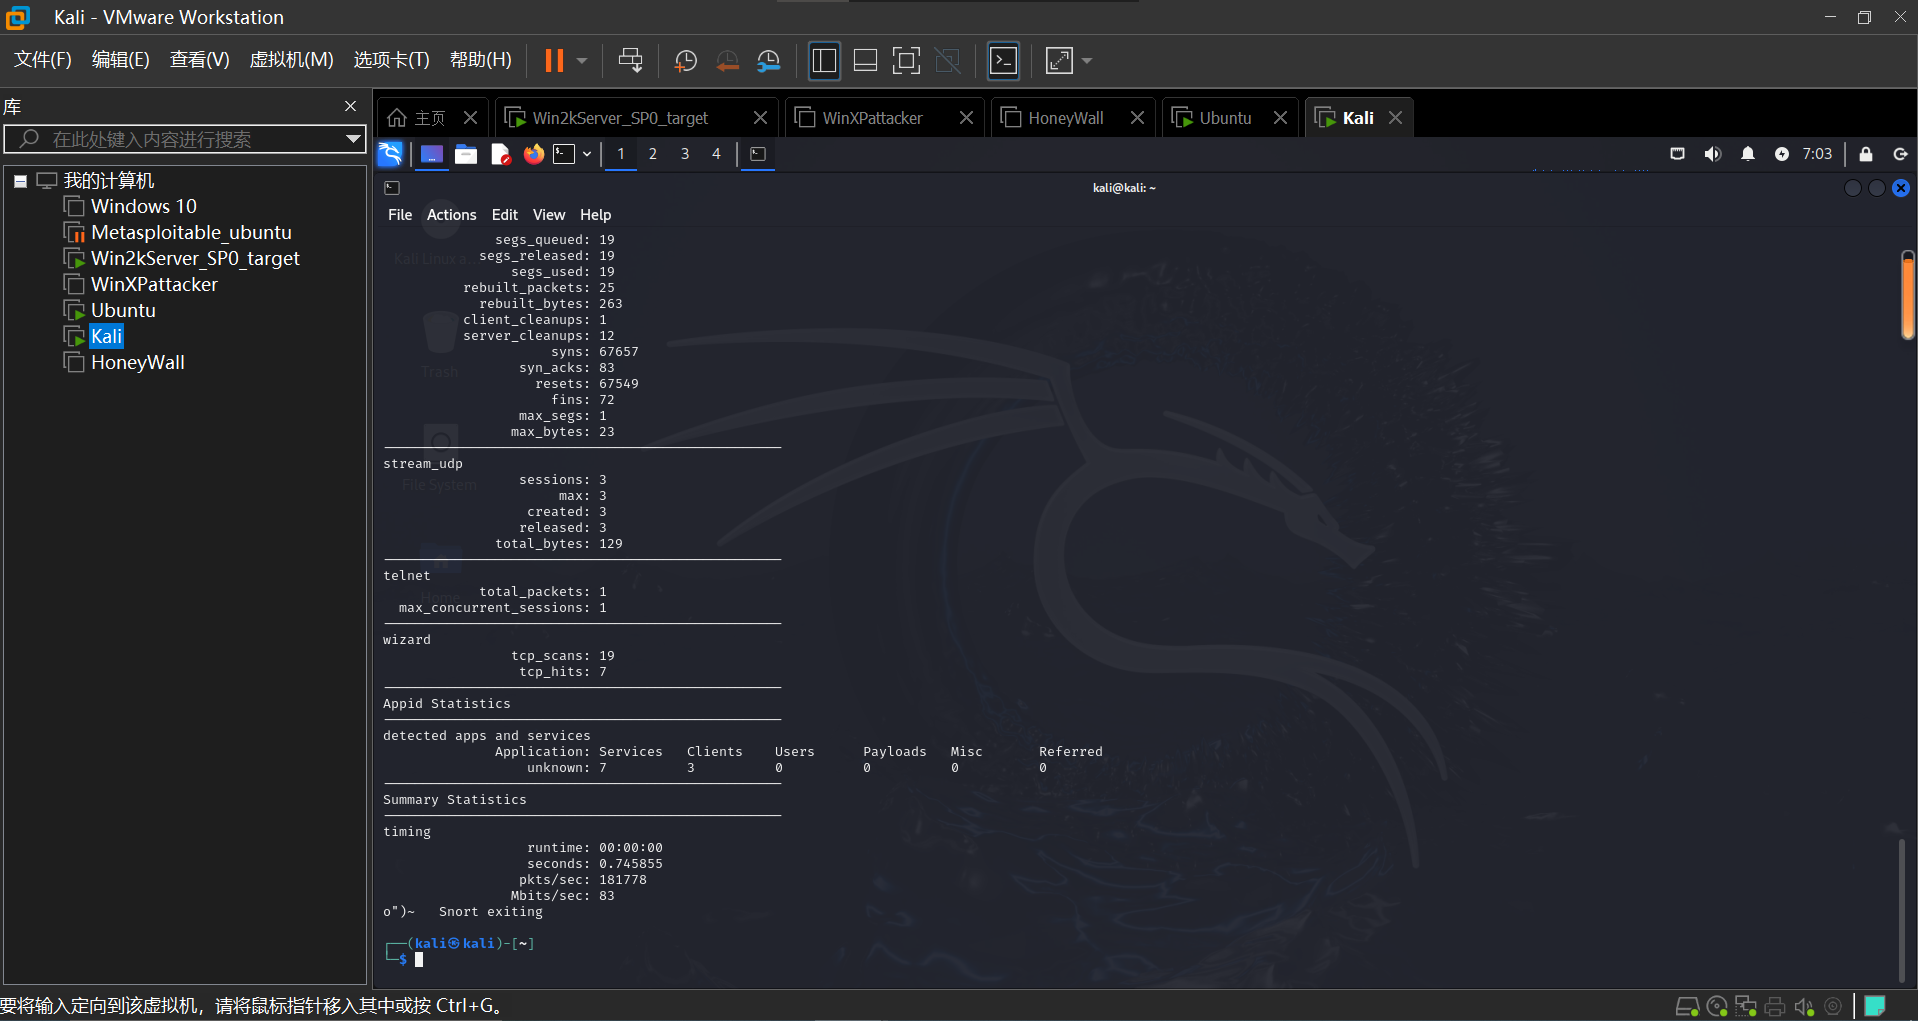
Task: Select Windows 10 in the library
Action: (144, 206)
